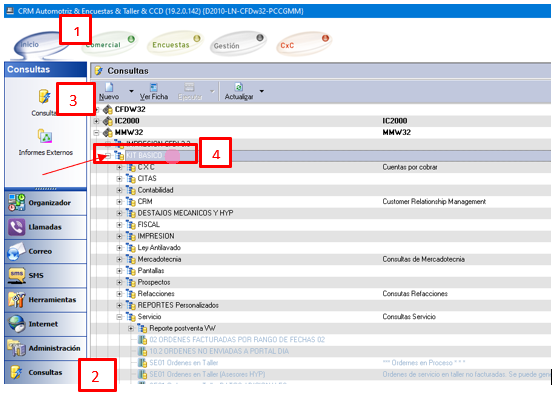Image resolution: width=556 pixels, height=393 pixels.
Task: Click Consultas Refacciones description text
Action: [x=415, y=294]
